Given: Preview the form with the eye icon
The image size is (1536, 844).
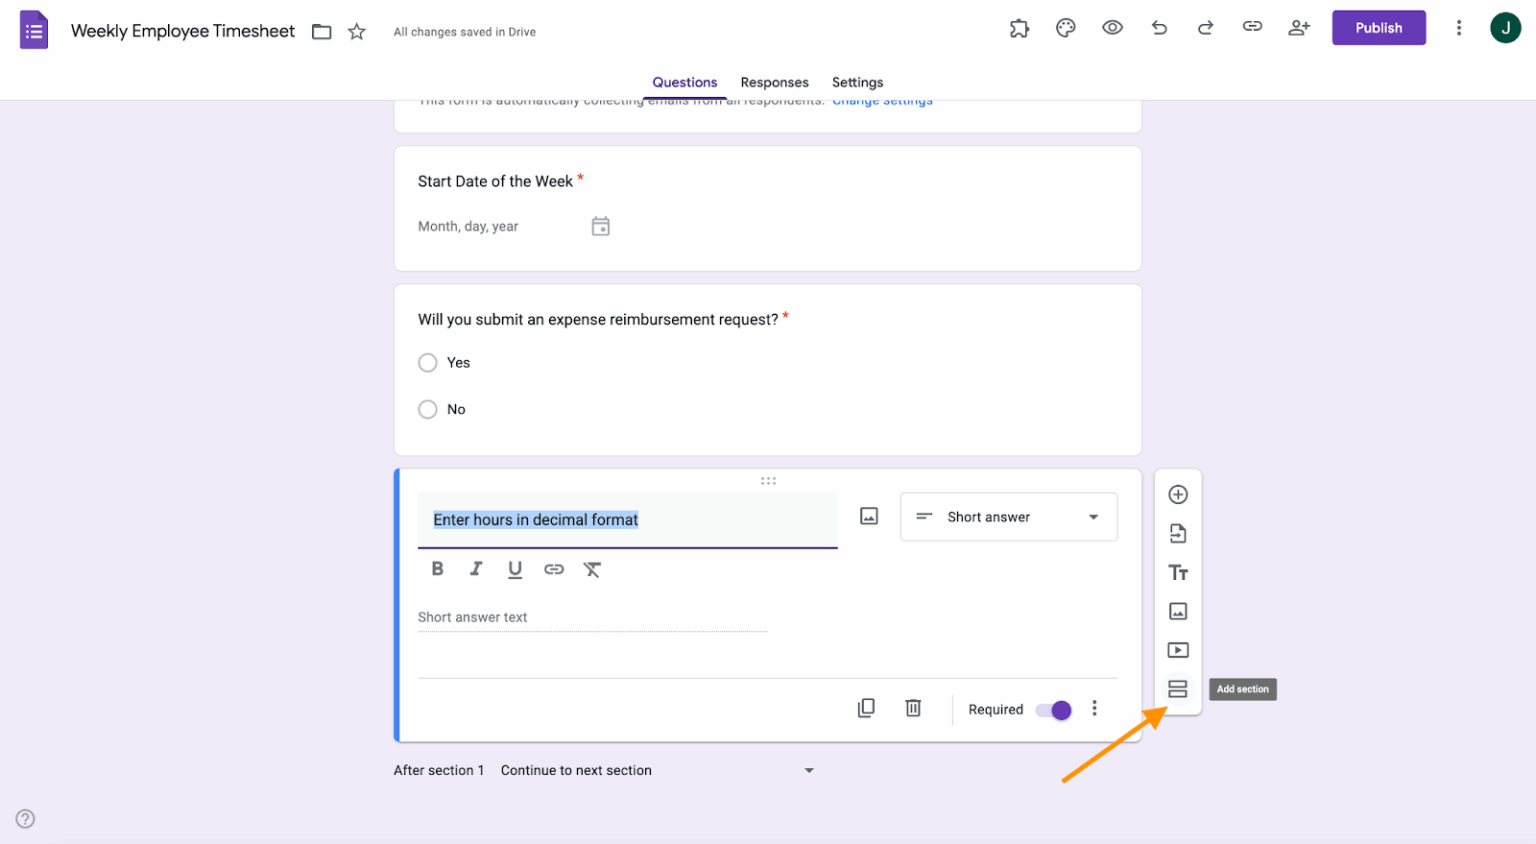Looking at the screenshot, I should click(x=1112, y=27).
